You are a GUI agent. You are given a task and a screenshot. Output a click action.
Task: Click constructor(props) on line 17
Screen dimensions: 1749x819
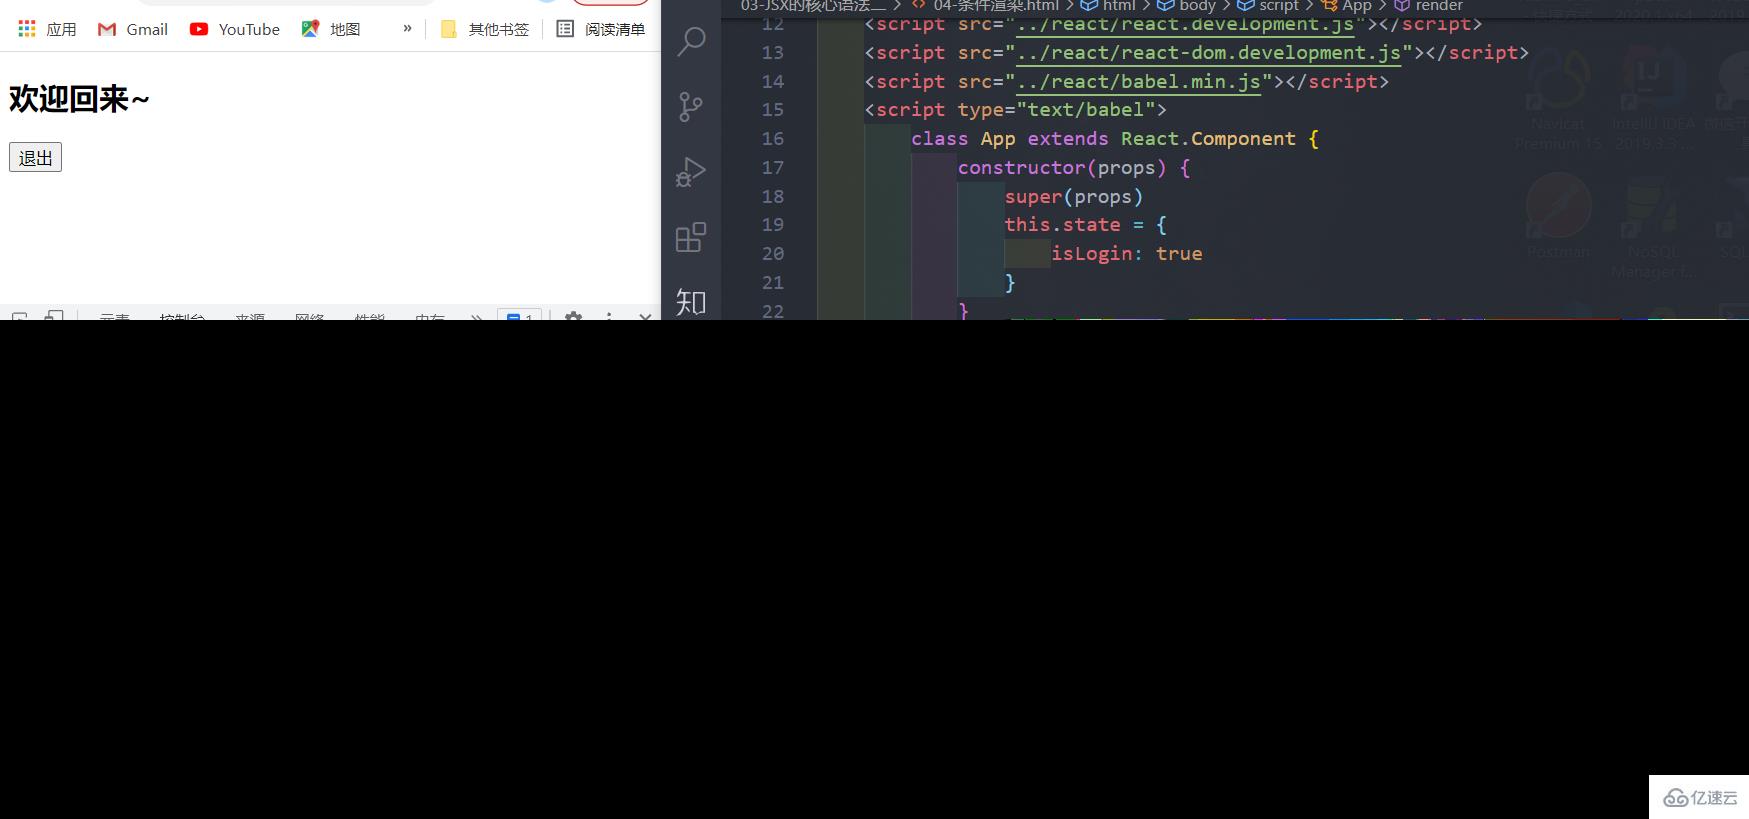(1062, 168)
